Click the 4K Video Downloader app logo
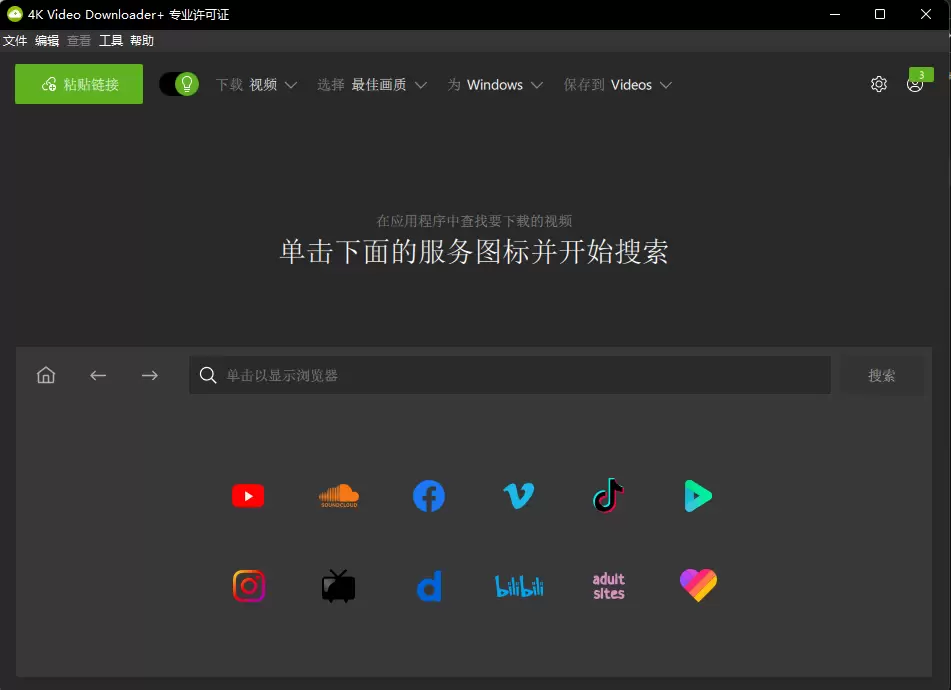Viewport: 951px width, 690px height. pos(15,14)
